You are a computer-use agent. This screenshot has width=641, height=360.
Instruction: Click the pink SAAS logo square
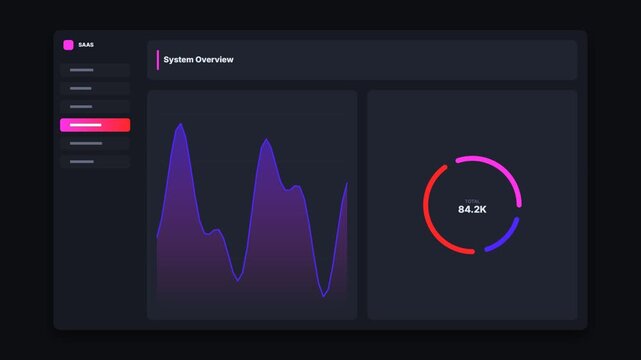(68, 45)
